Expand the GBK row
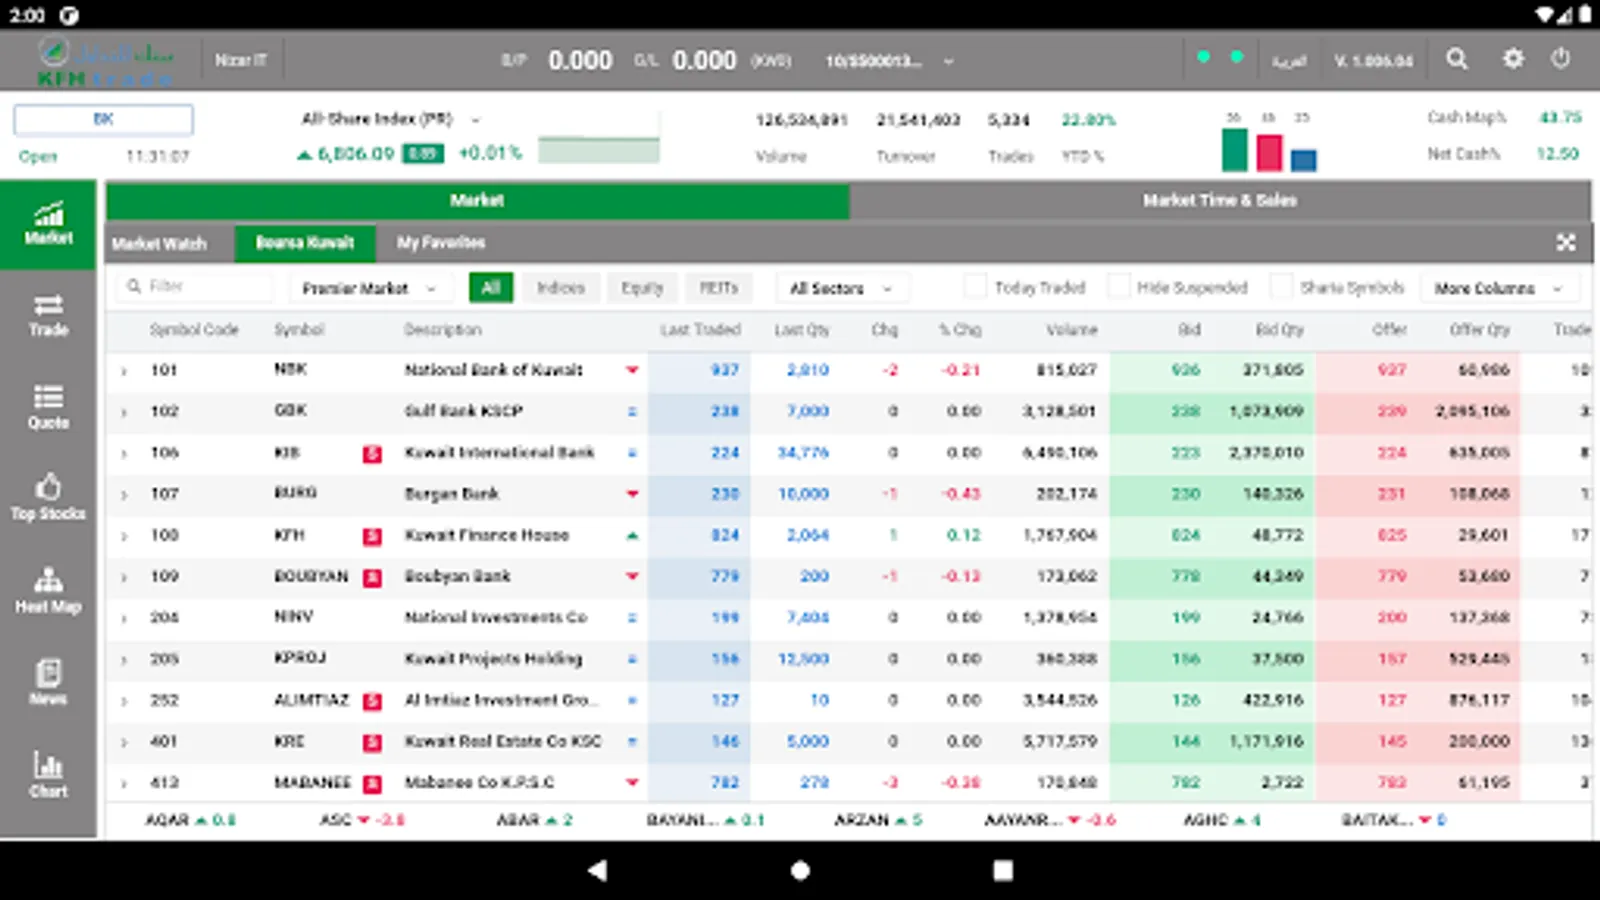This screenshot has width=1600, height=900. 124,412
